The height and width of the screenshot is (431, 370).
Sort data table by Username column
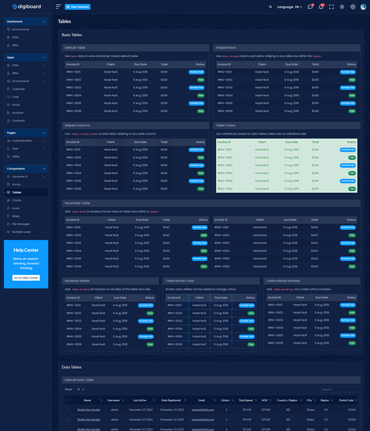pos(115,400)
